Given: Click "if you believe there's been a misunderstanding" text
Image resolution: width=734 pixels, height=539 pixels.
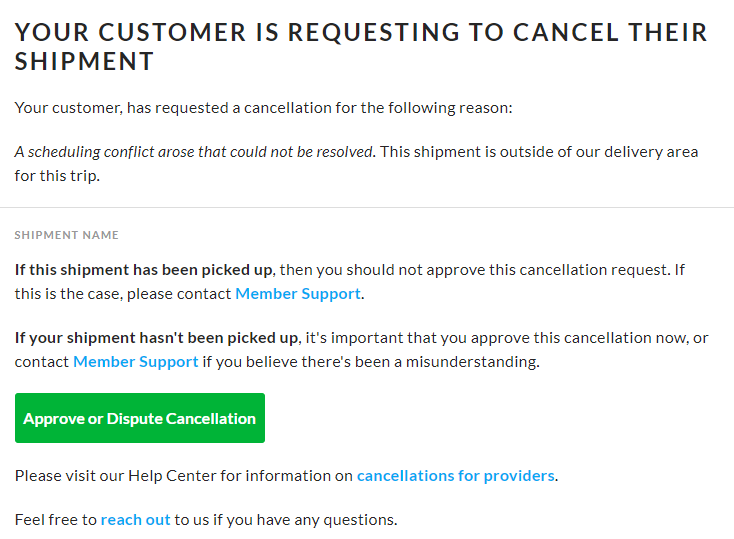Looking at the screenshot, I should (x=371, y=362).
